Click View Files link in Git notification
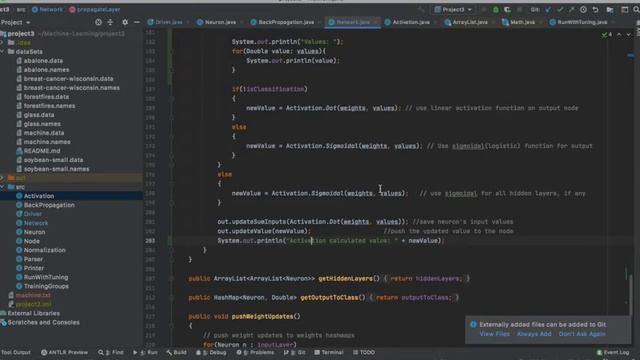Viewport: 640px width, 360px height. tap(494, 334)
